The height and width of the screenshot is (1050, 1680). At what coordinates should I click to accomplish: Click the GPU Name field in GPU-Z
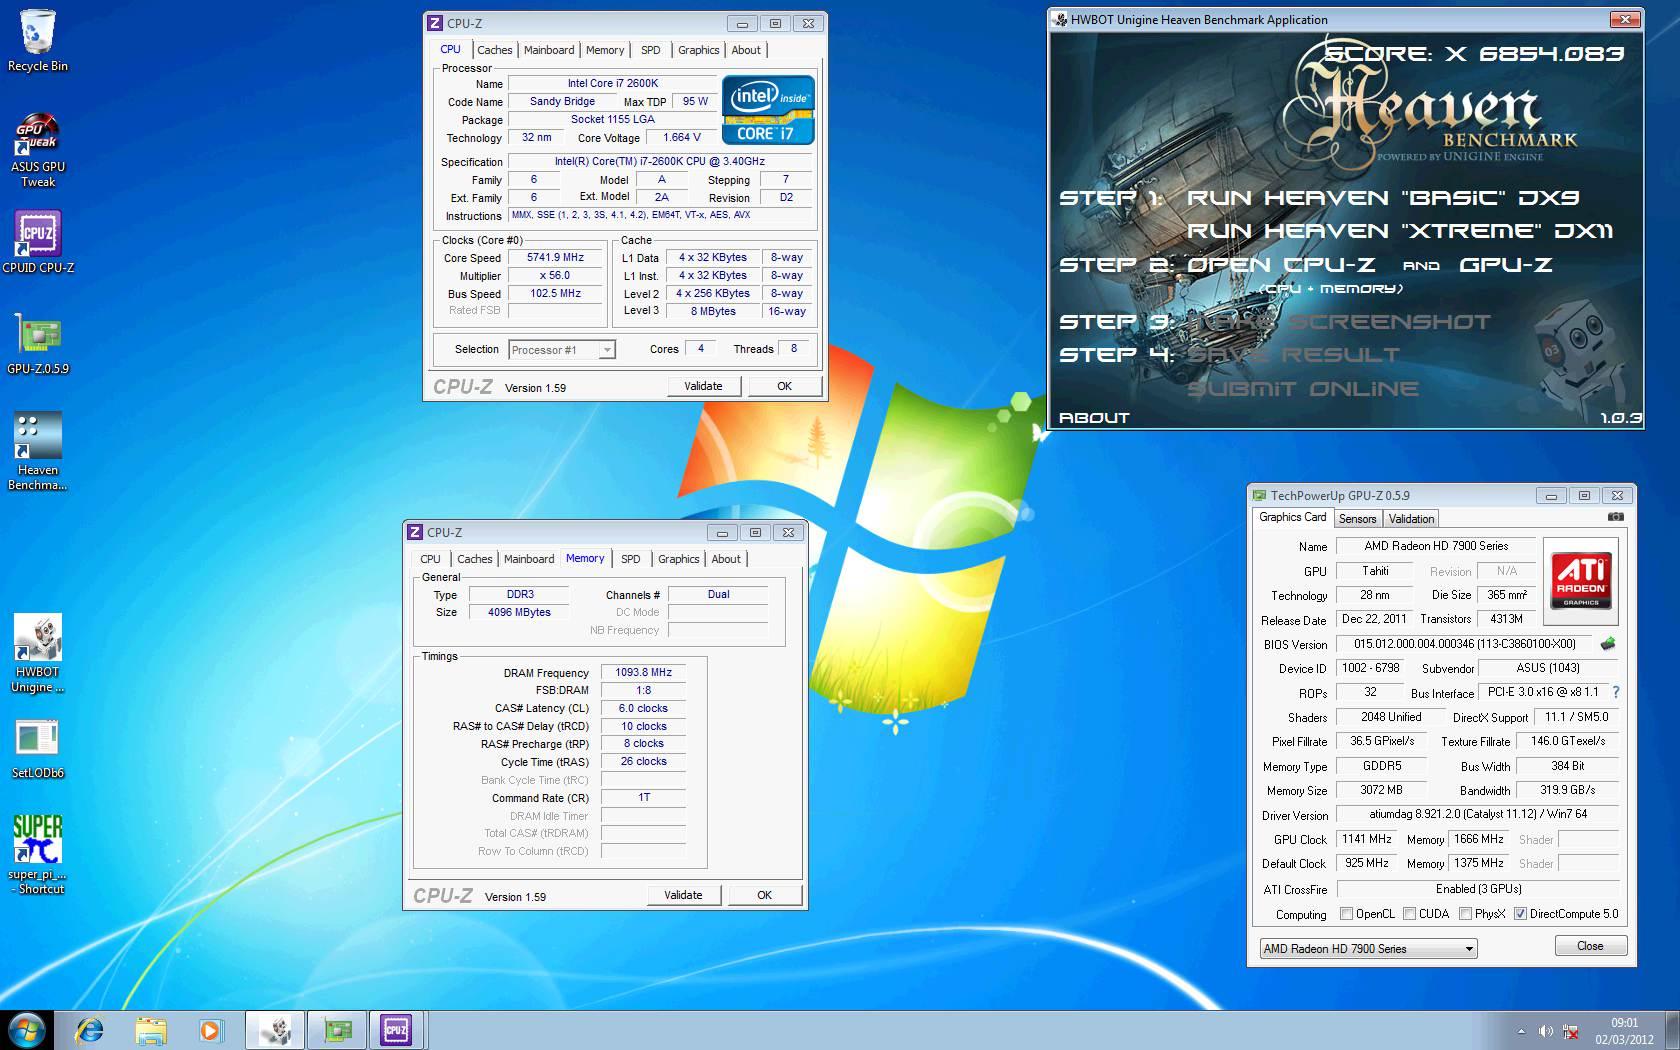click(1436, 546)
